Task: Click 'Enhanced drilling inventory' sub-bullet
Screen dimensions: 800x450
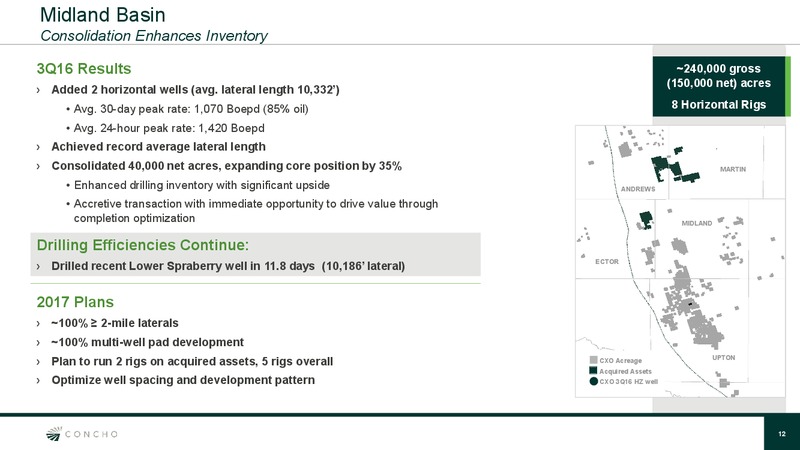Action: click(202, 185)
